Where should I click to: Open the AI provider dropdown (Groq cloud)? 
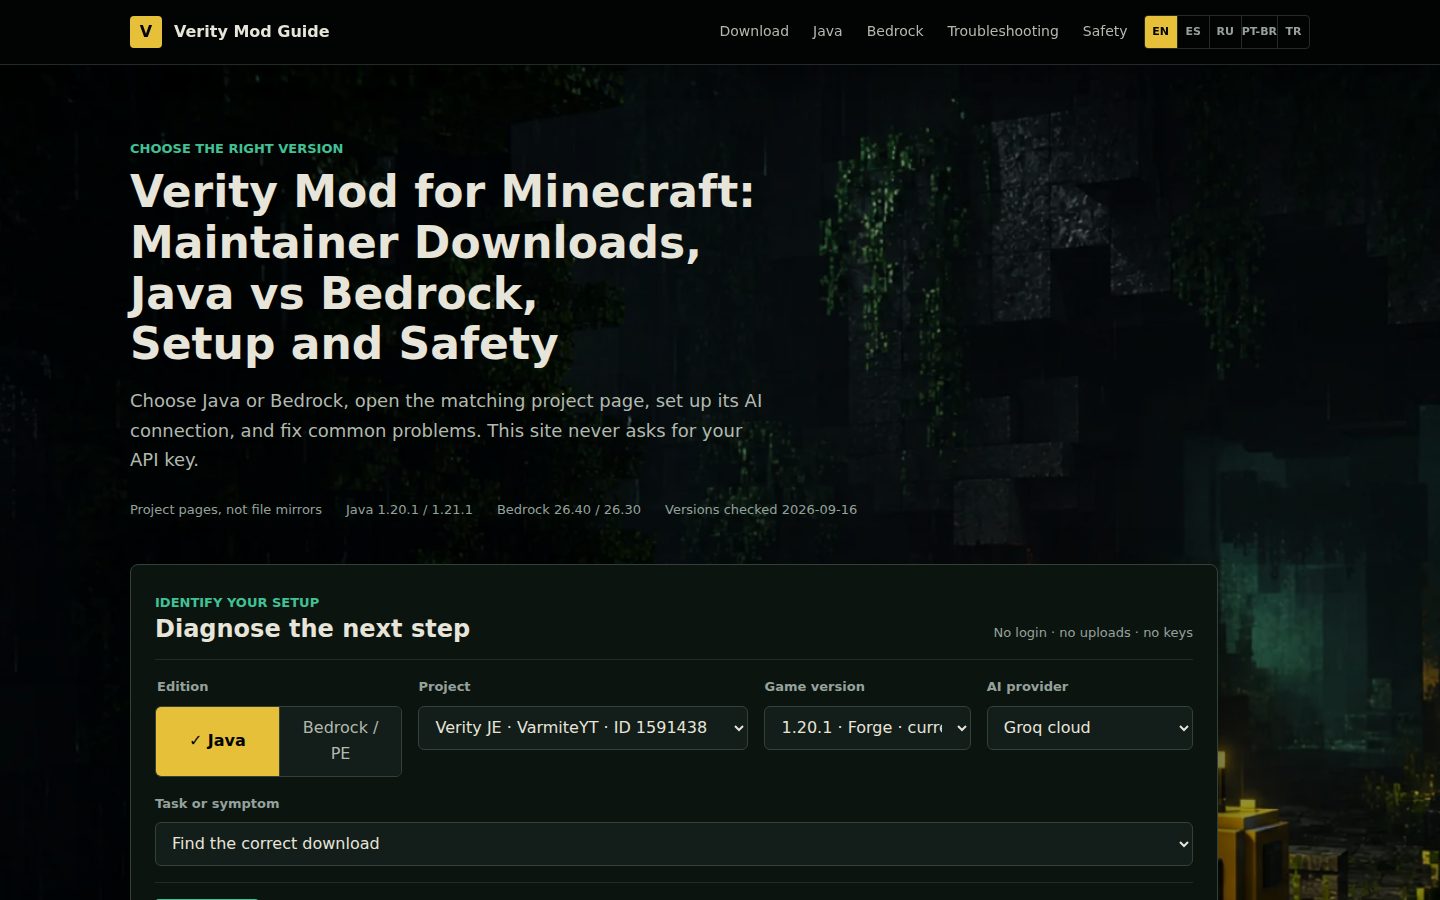point(1090,728)
